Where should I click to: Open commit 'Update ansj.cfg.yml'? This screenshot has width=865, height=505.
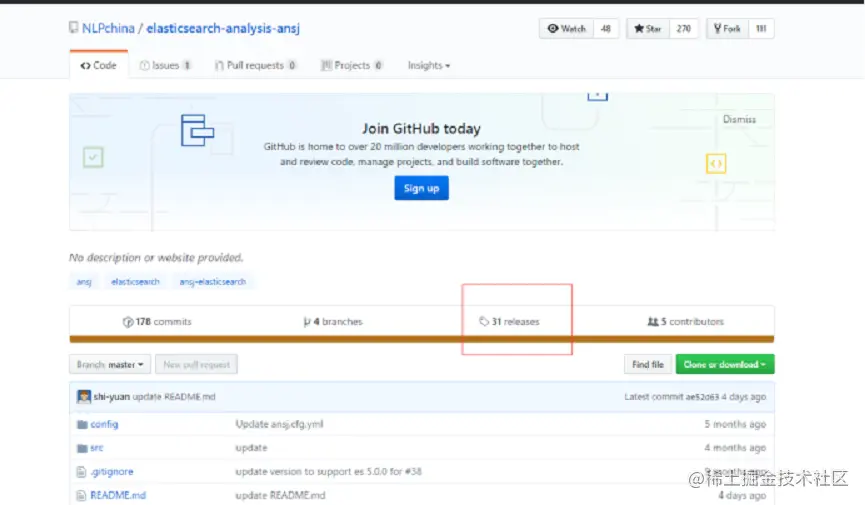279,424
